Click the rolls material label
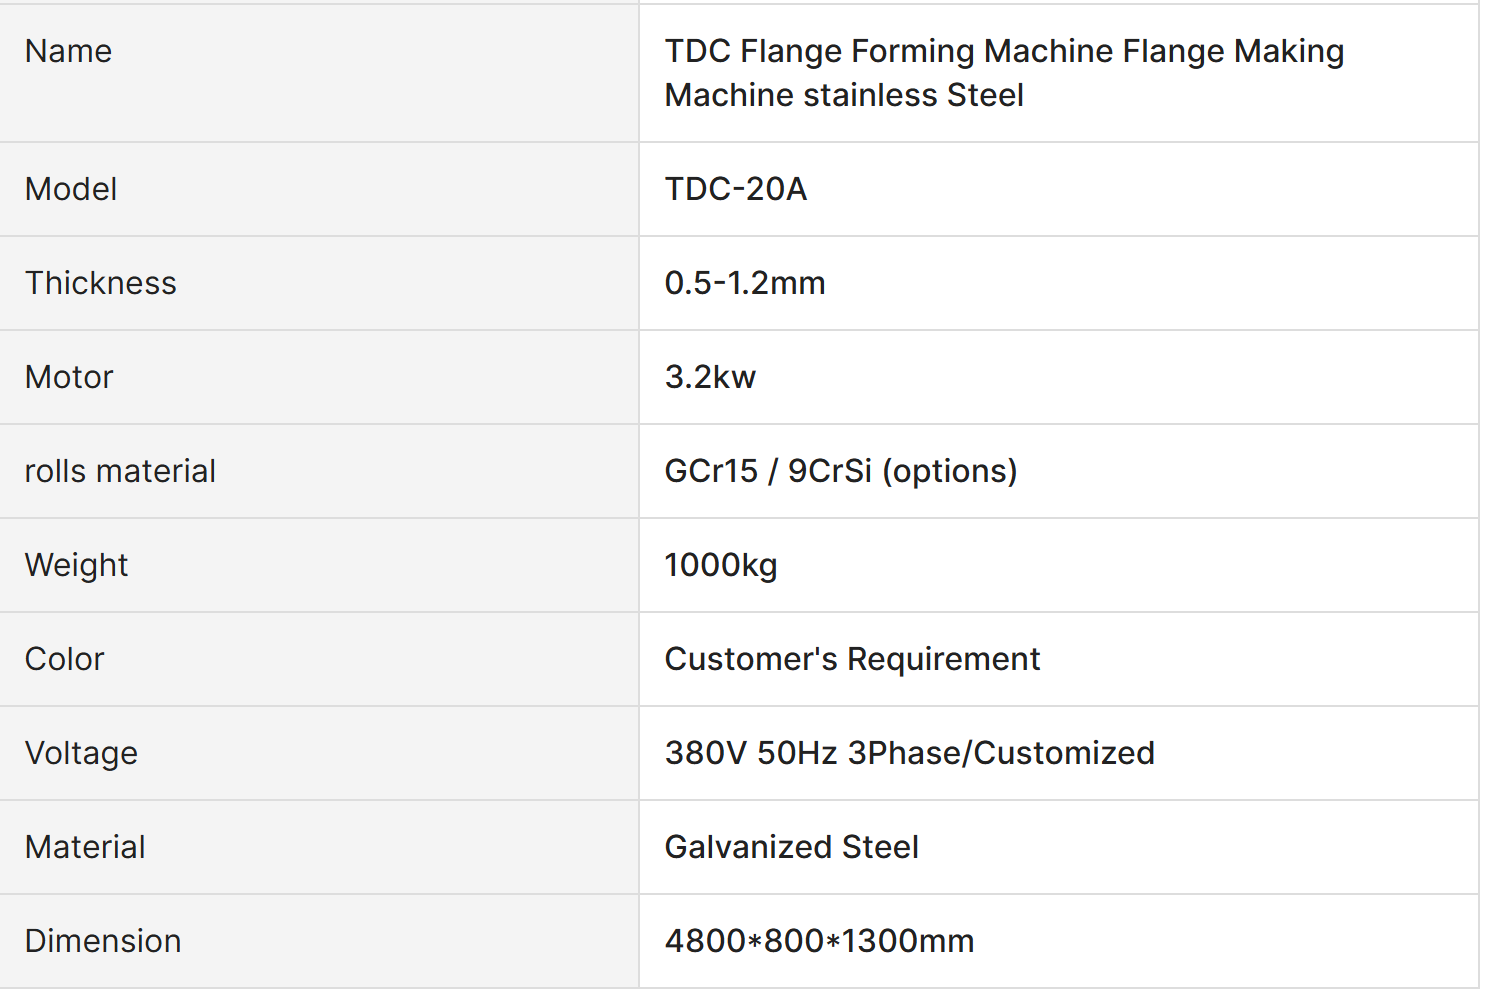The height and width of the screenshot is (991, 1487). pos(120,471)
